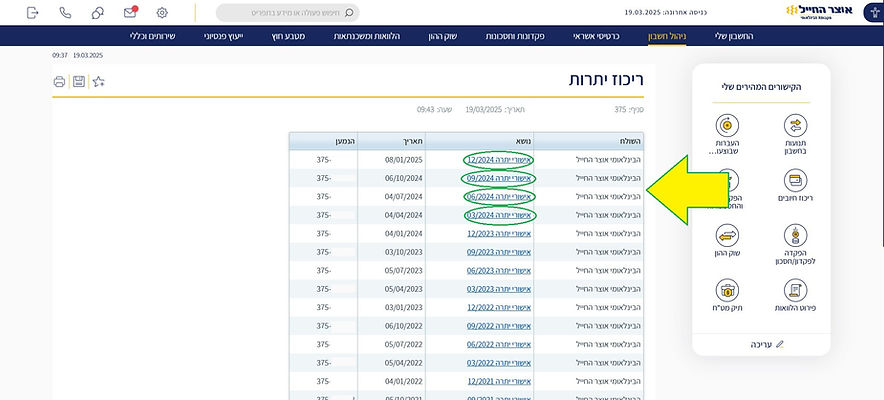Open 'פירוט הלוואות' quick link icon
This screenshot has width=884, height=400.
[x=795, y=291]
